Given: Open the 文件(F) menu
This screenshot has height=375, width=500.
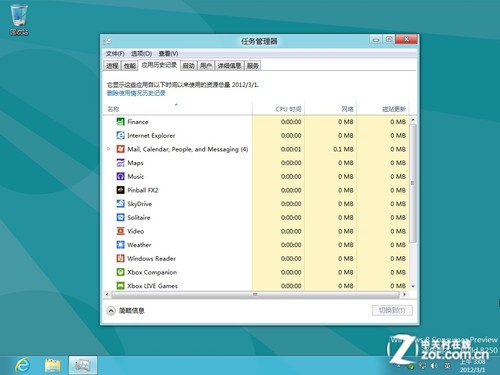Looking at the screenshot, I should [115, 54].
